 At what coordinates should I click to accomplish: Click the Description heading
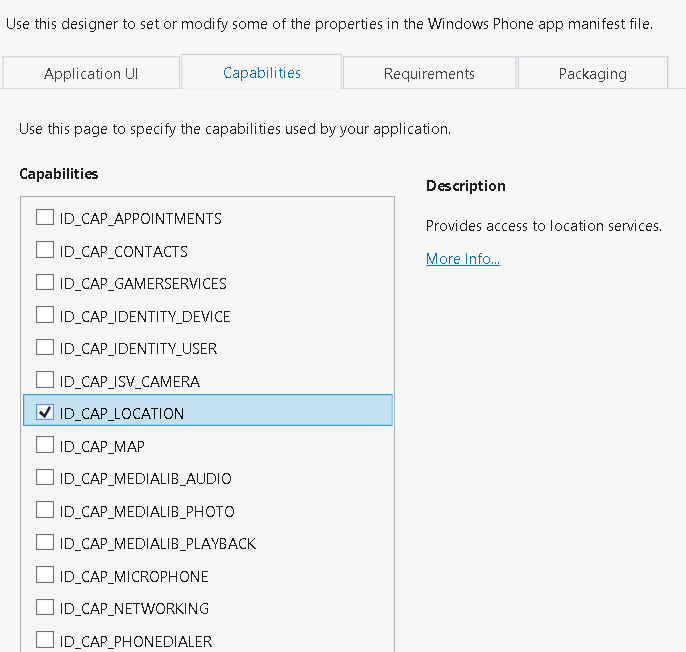click(x=466, y=186)
